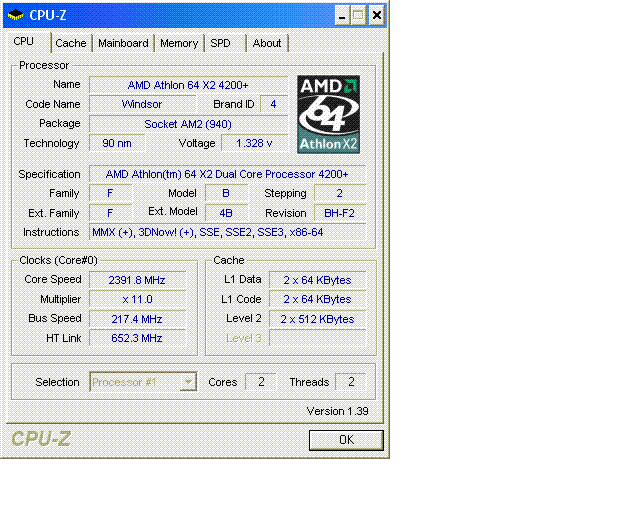This screenshot has width=640, height=512.
Task: Click the Specification field text
Action: click(227, 174)
